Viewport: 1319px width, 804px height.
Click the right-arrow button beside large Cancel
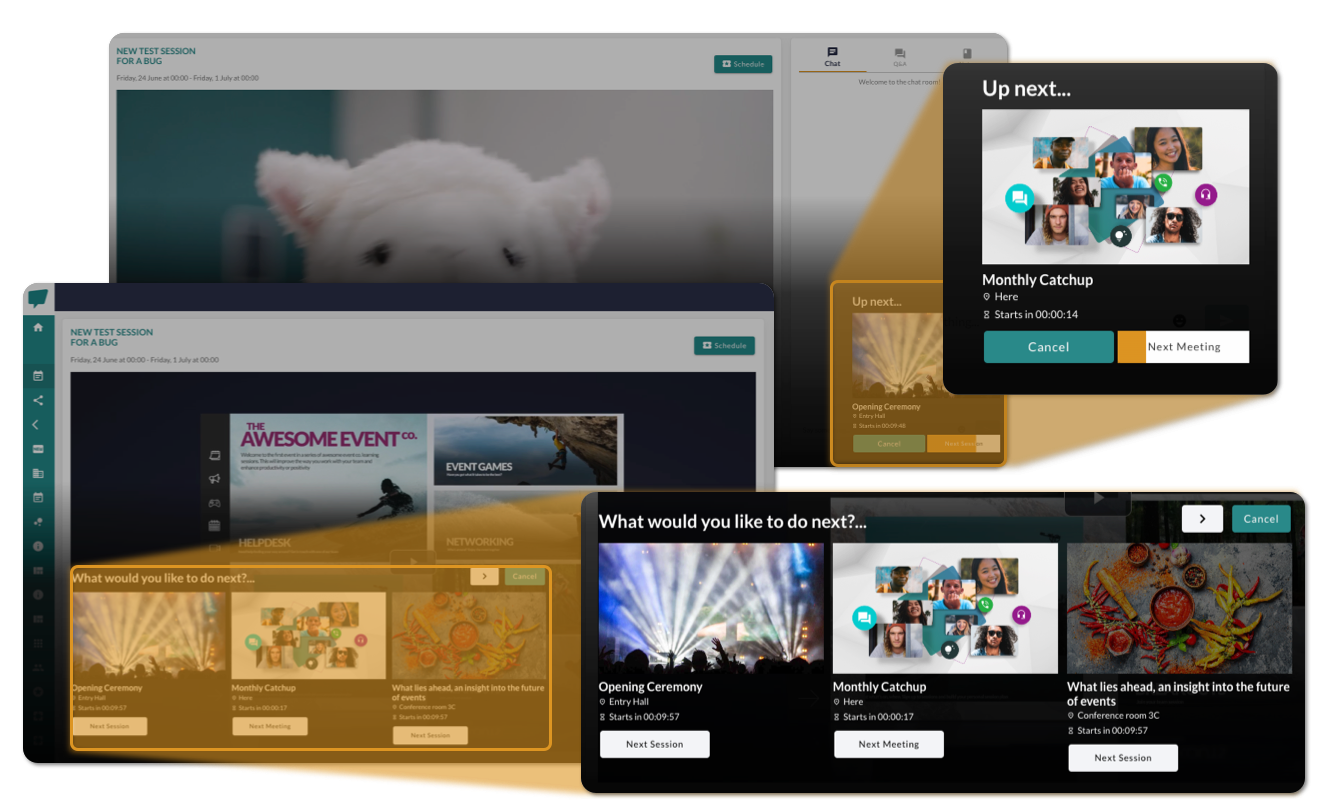pyautogui.click(x=1201, y=519)
